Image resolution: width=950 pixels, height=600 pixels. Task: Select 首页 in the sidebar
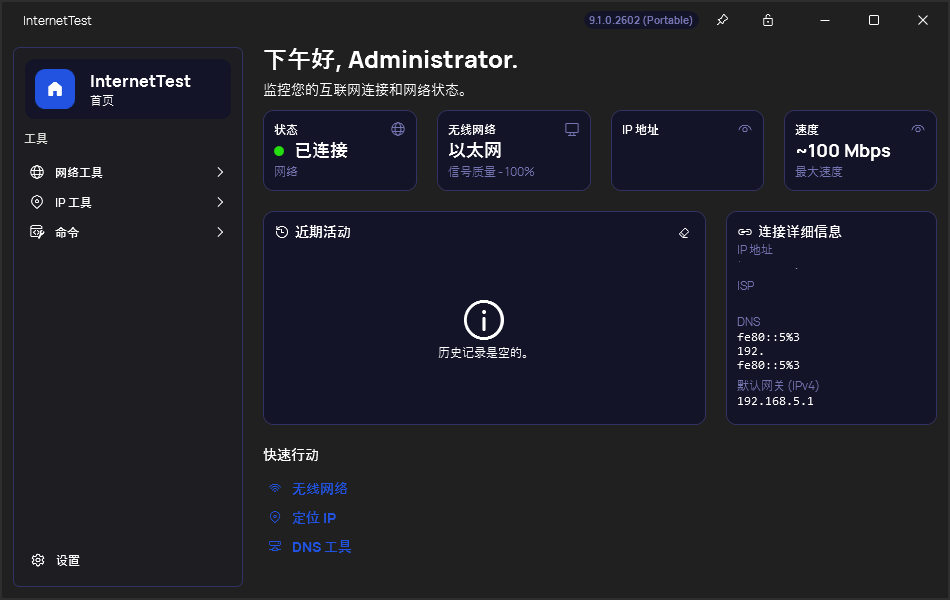127,88
